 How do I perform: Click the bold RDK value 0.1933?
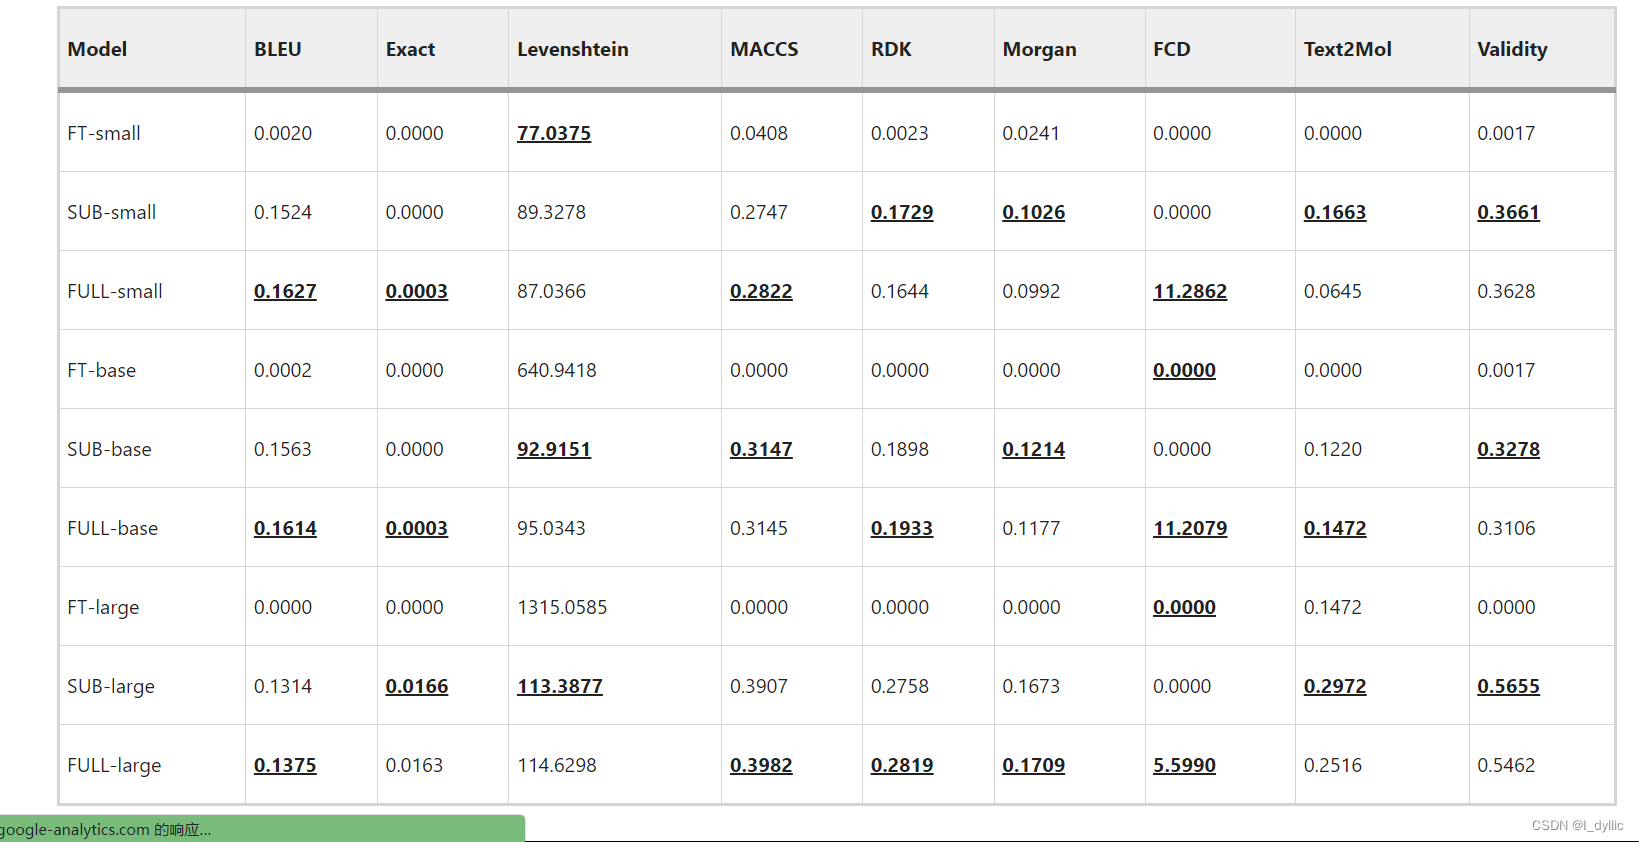(902, 528)
